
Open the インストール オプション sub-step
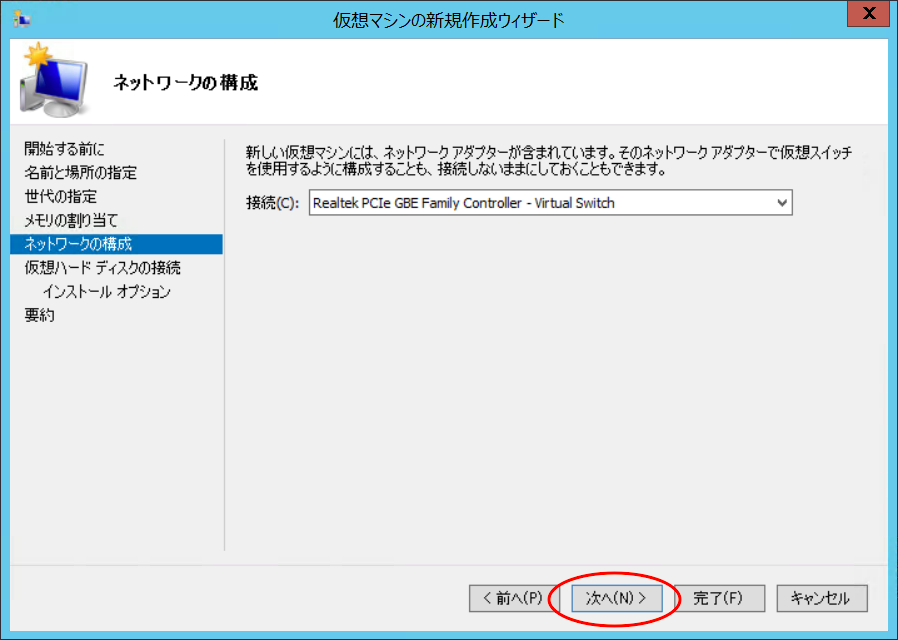click(106, 292)
